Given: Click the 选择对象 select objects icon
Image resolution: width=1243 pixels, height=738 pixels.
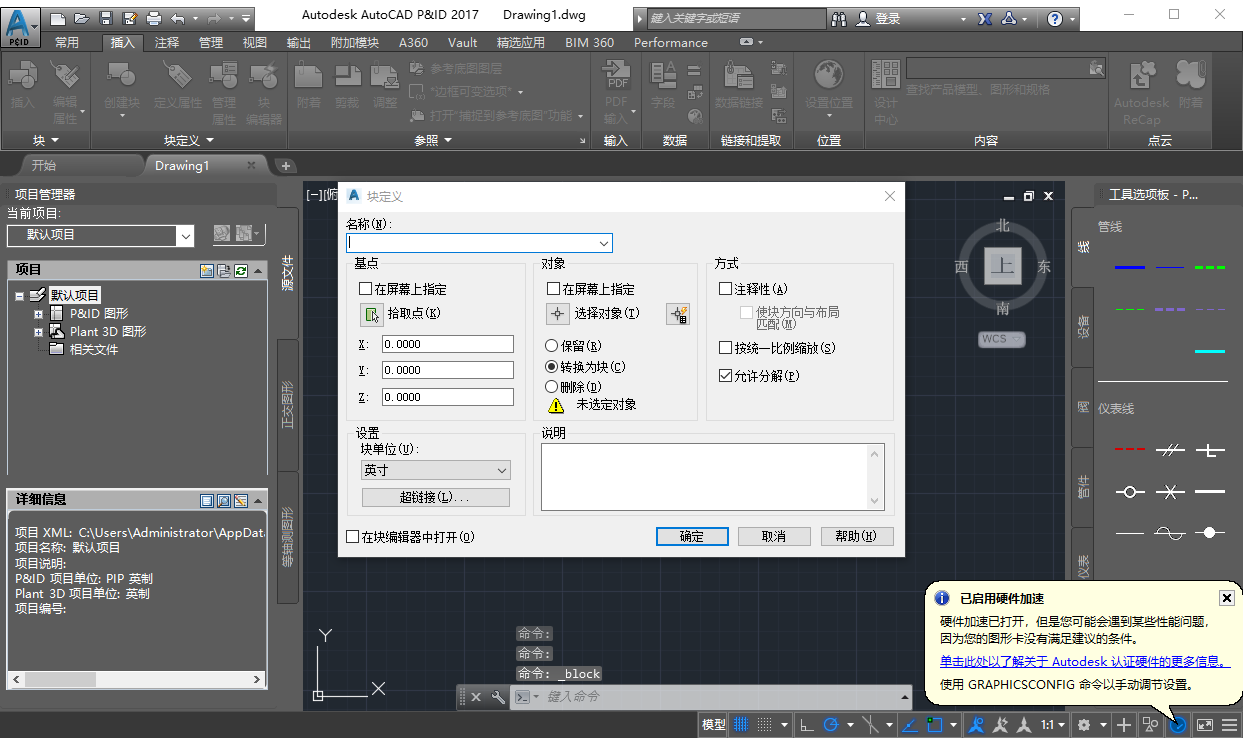Looking at the screenshot, I should pyautogui.click(x=559, y=315).
